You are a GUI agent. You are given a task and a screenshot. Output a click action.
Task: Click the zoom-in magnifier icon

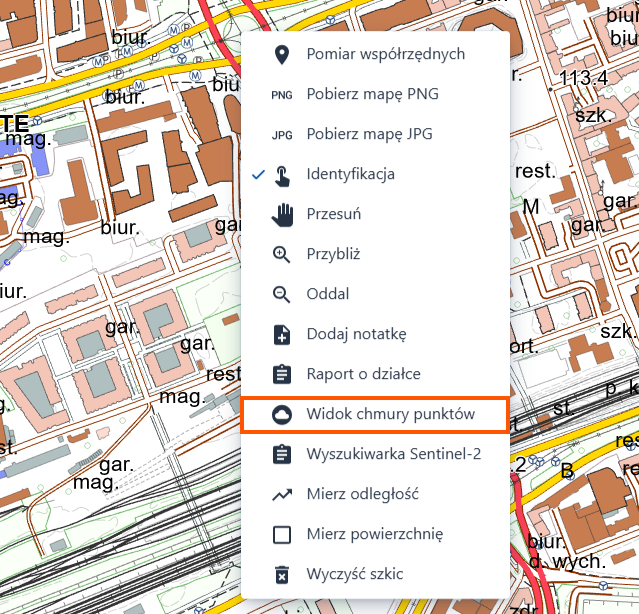[282, 255]
